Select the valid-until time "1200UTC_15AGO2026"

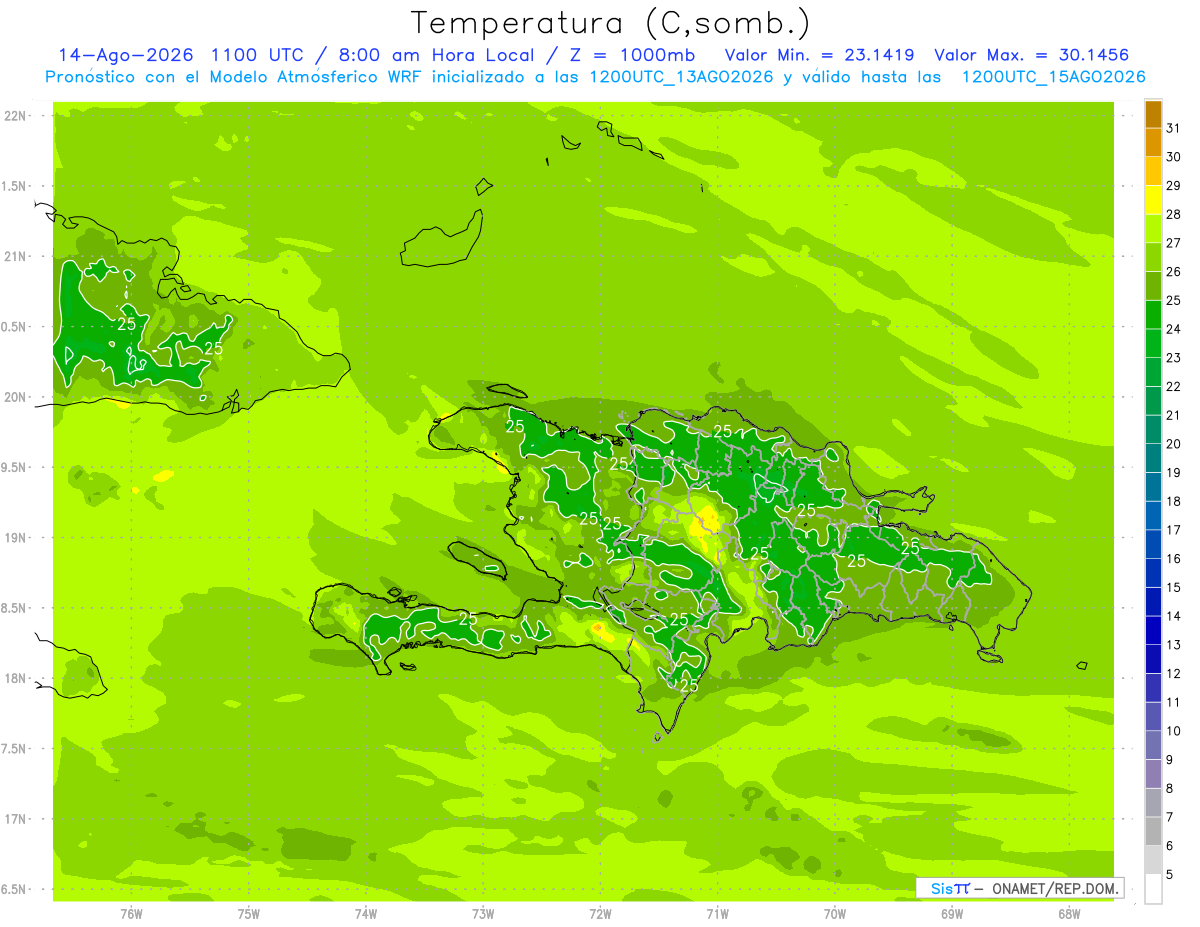tap(1053, 77)
